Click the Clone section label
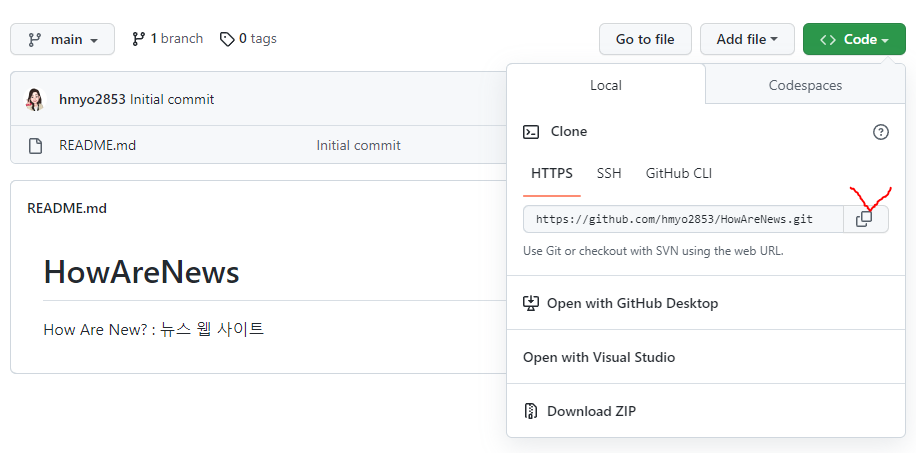Screen dimensions: 916x453 [x=568, y=132]
